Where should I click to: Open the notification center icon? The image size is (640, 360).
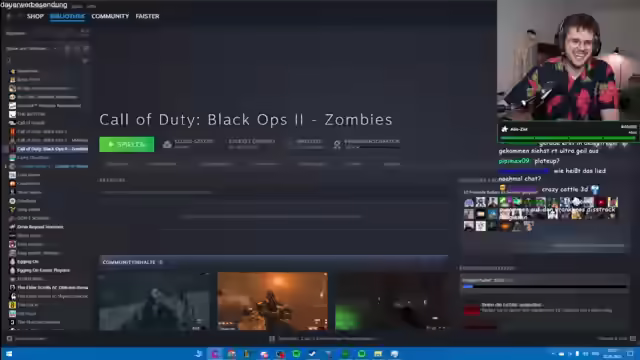coord(631,354)
